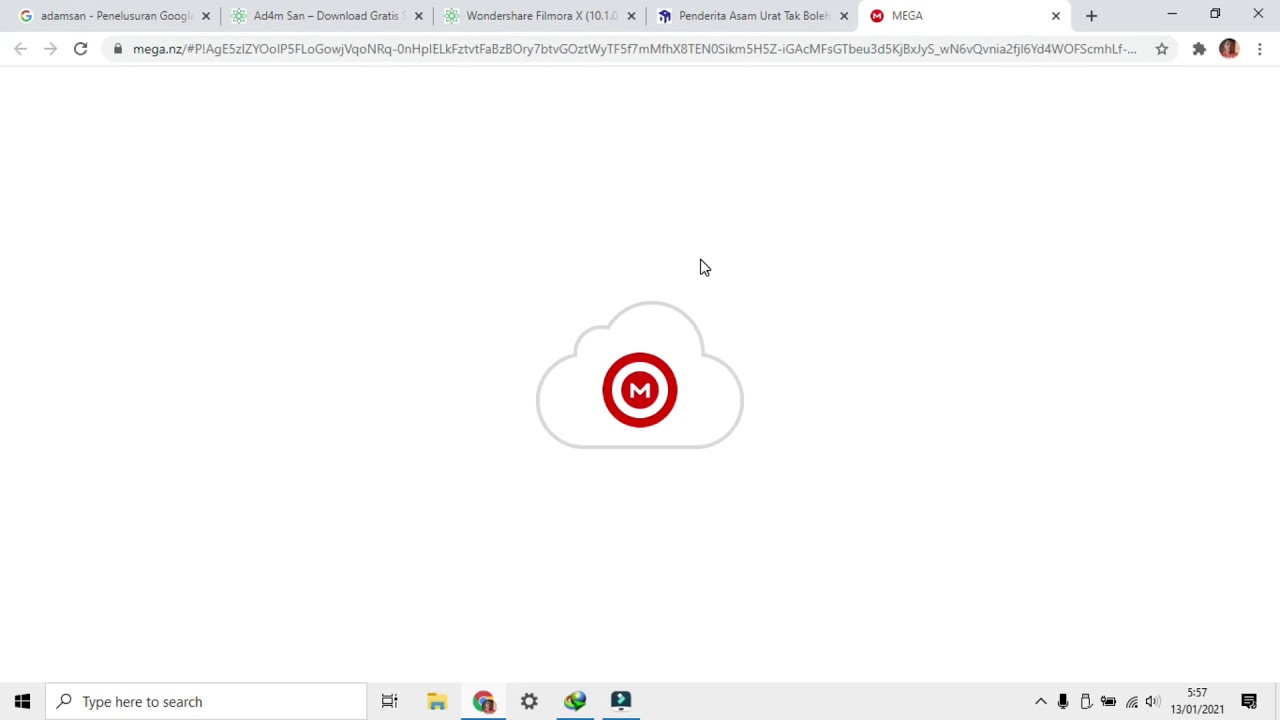Go back to the previous page
This screenshot has width=1280, height=720.
[x=21, y=49]
